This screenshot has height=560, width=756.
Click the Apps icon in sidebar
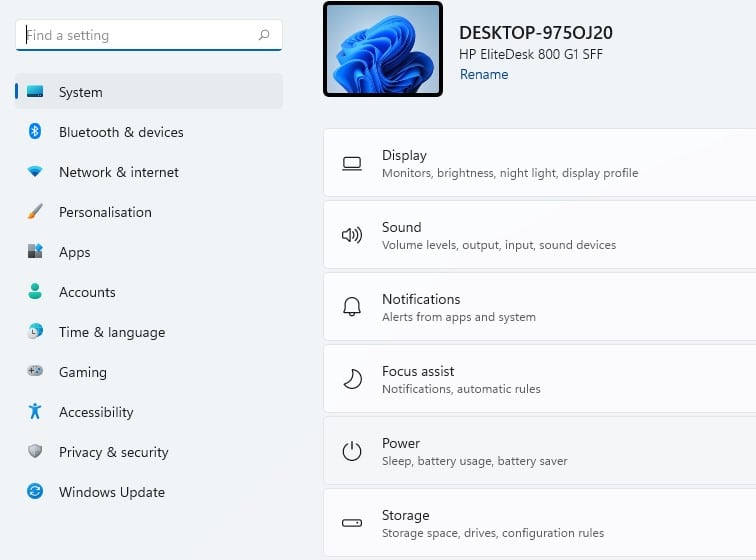(x=35, y=251)
